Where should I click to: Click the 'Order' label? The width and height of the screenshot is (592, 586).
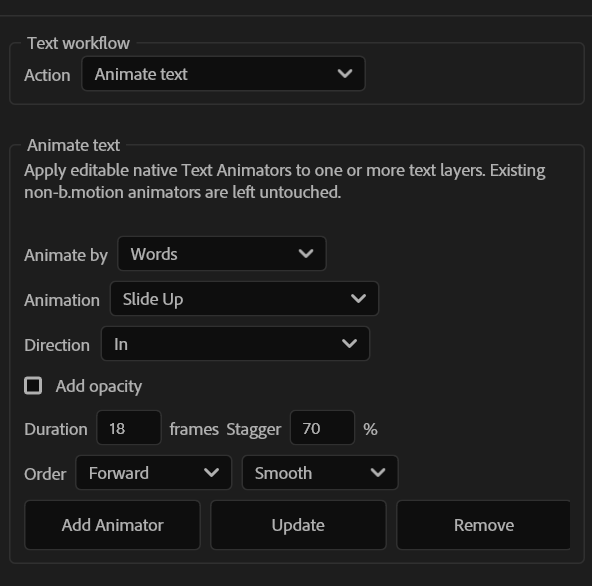click(45, 474)
